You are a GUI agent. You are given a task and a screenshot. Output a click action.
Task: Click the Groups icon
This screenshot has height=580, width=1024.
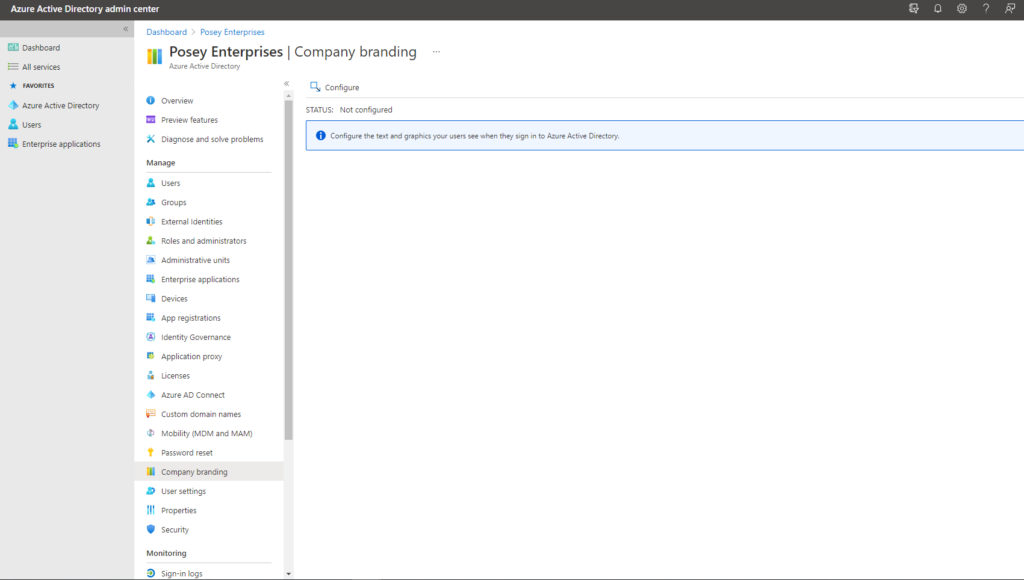(x=151, y=202)
